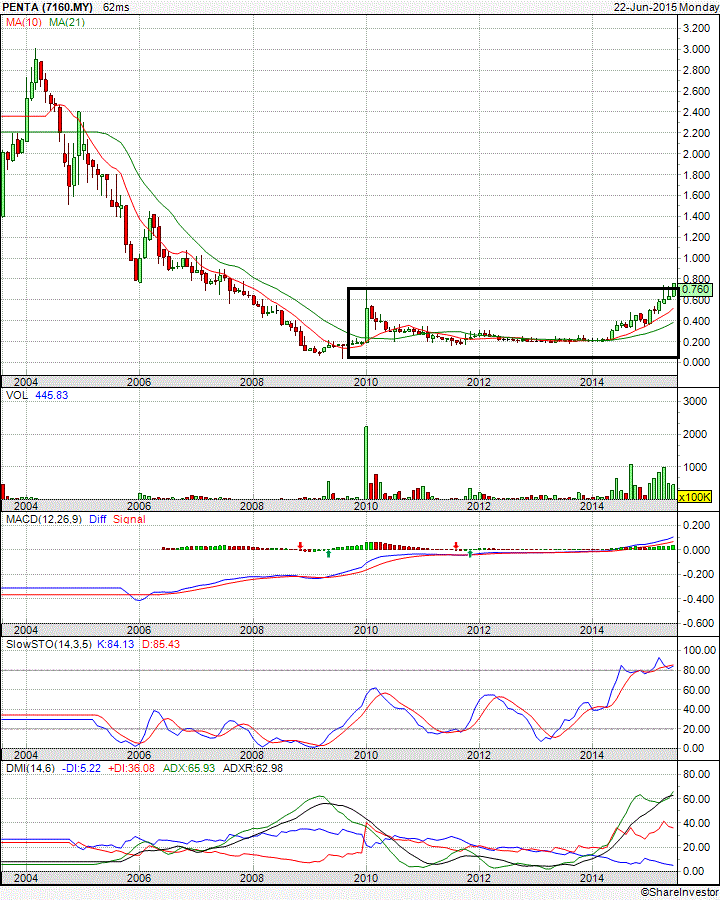Click the 2004 peak candlestick near 3.000

36,69
